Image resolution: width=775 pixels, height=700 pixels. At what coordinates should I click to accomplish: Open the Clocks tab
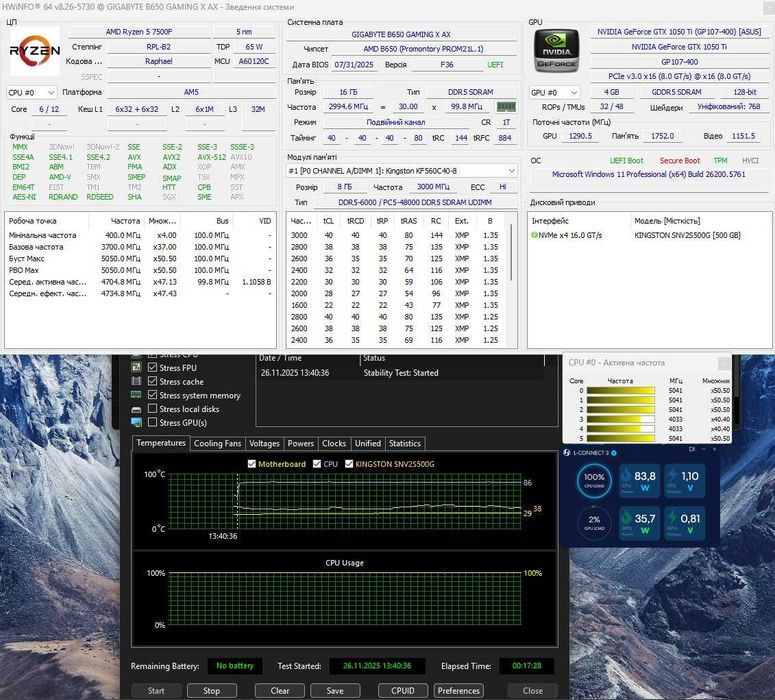tap(334, 443)
